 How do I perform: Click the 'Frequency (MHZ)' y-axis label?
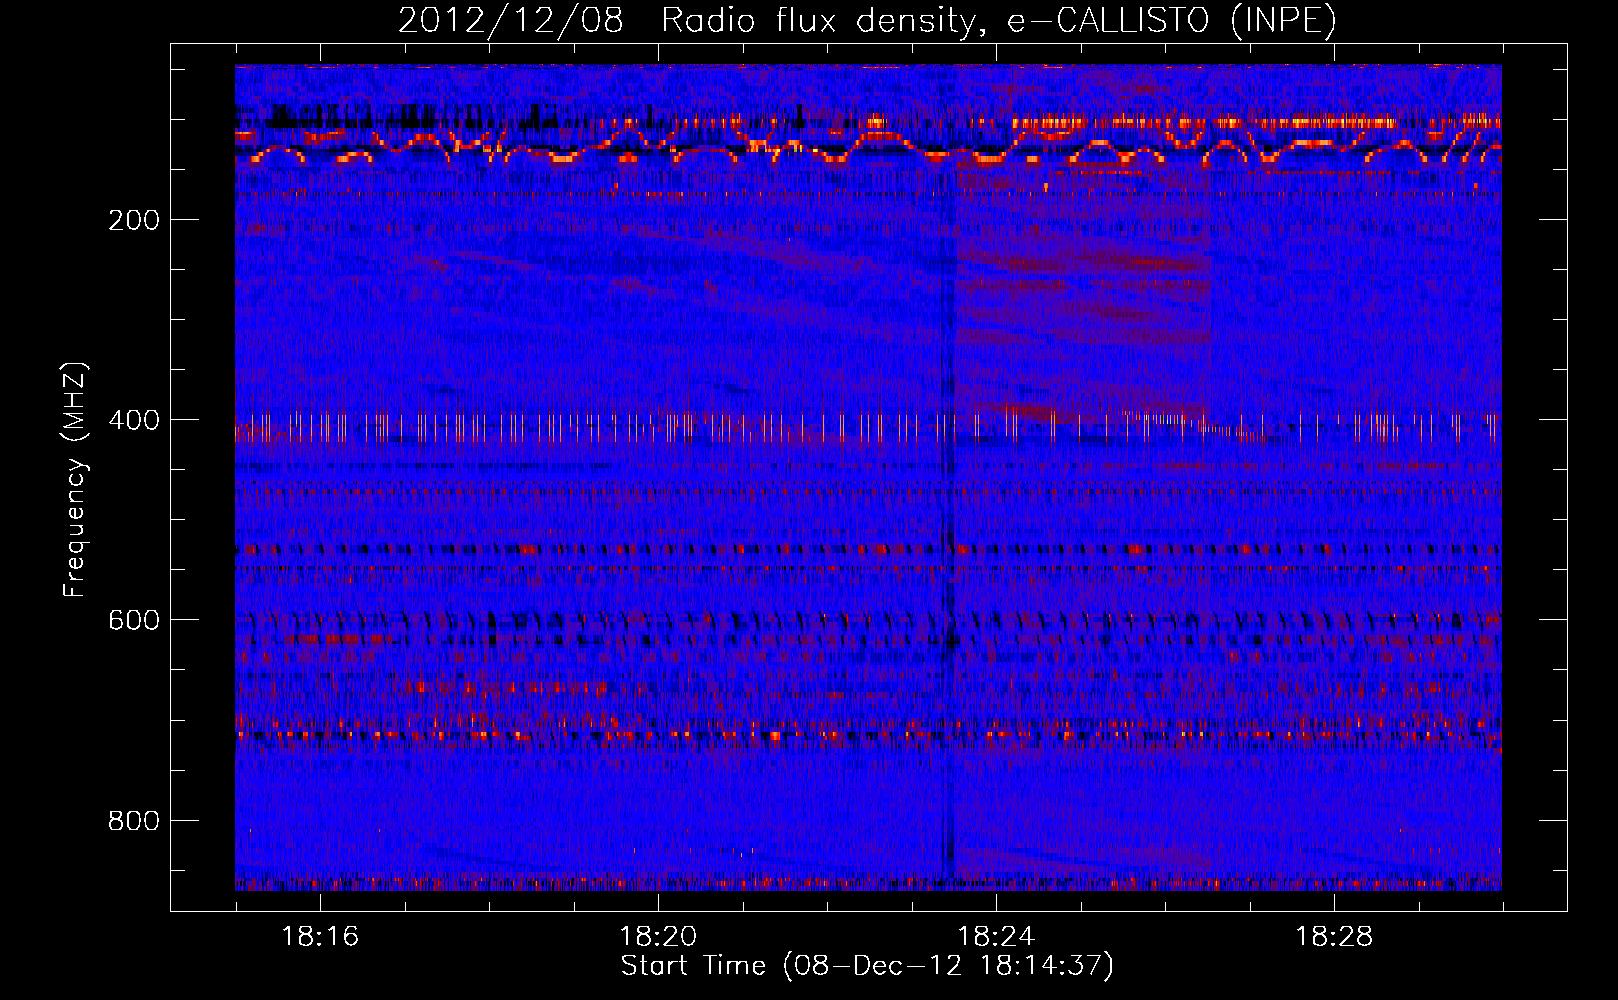pos(75,480)
